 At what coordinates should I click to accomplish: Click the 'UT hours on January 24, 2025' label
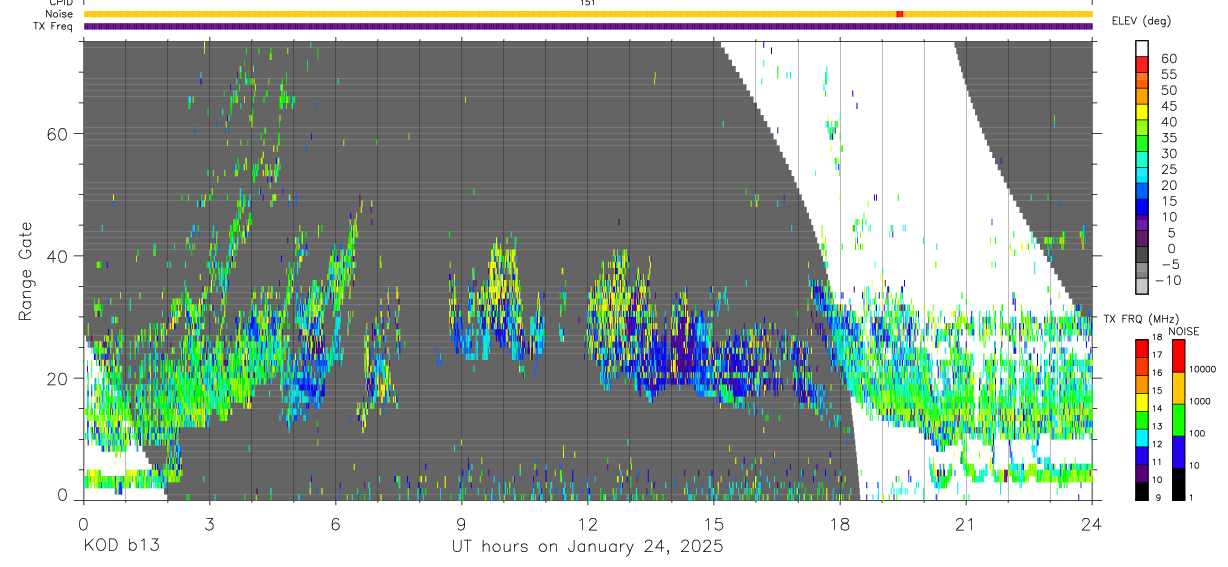[x=587, y=547]
